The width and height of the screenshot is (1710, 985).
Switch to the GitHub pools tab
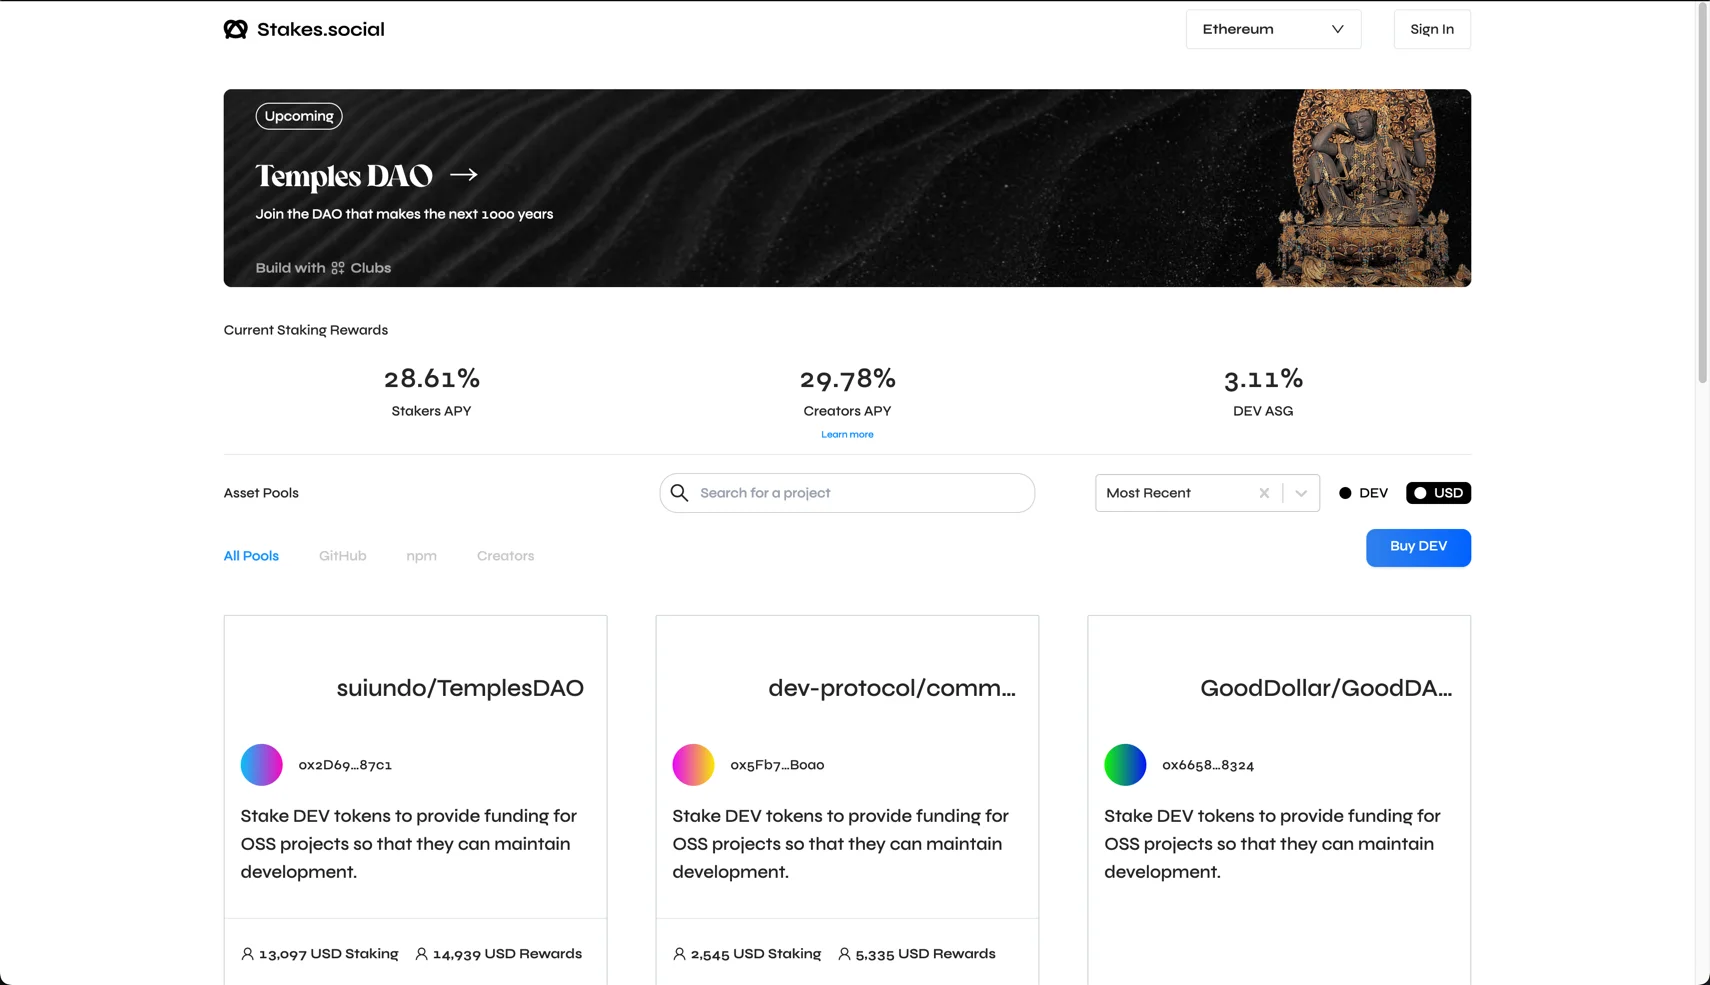pos(342,555)
